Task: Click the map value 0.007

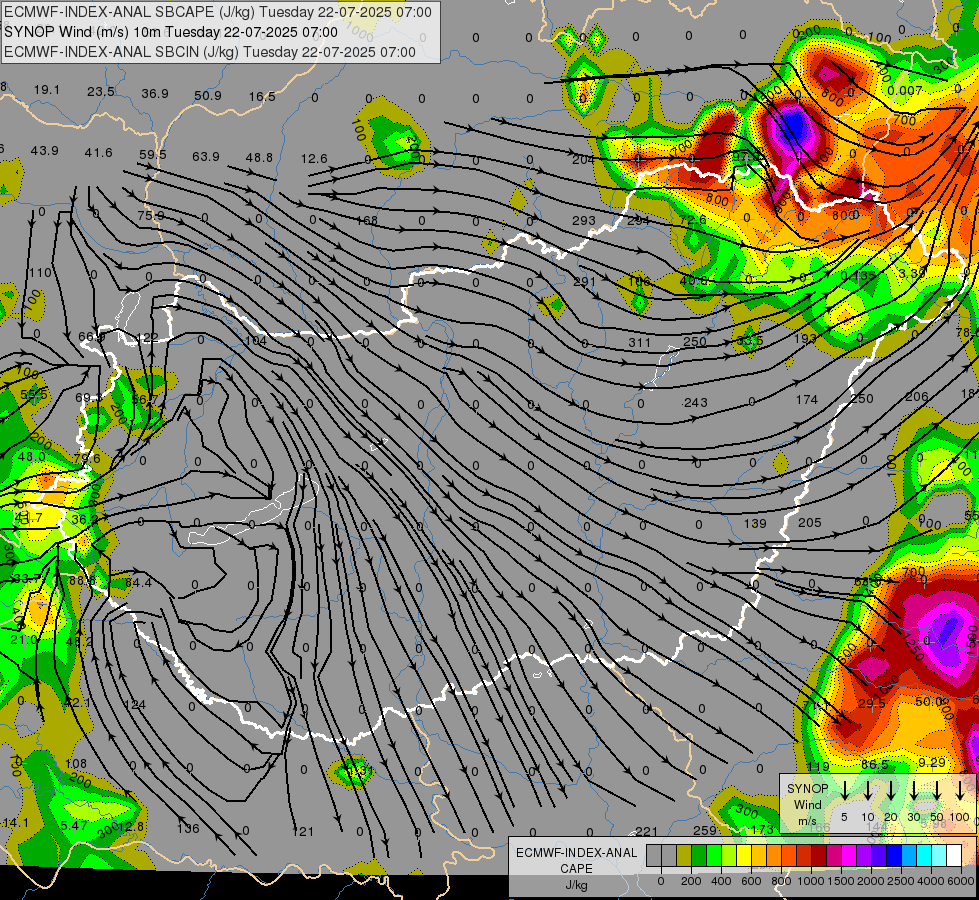Action: [x=905, y=91]
